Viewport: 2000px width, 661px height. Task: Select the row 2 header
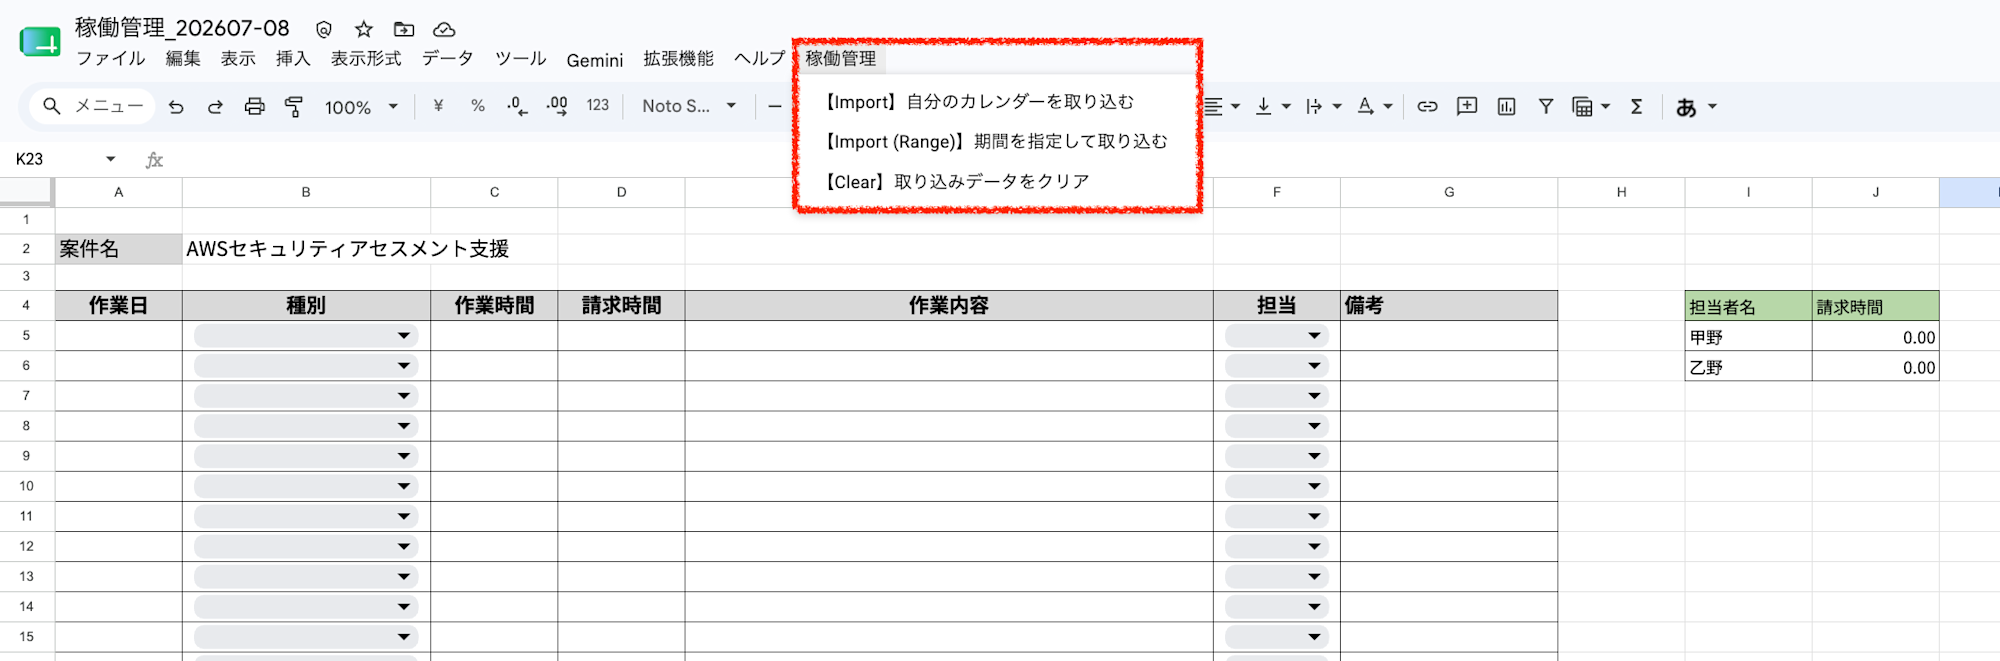pos(27,249)
